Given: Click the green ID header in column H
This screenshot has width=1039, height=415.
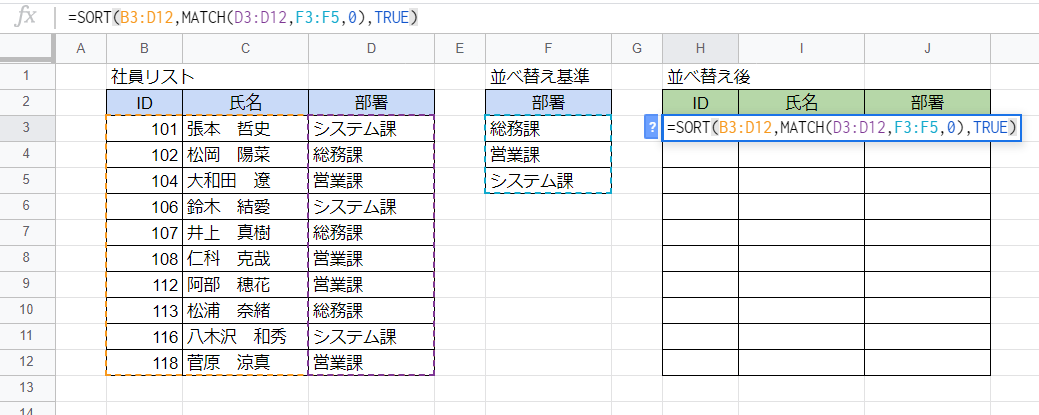Looking at the screenshot, I should 700,102.
